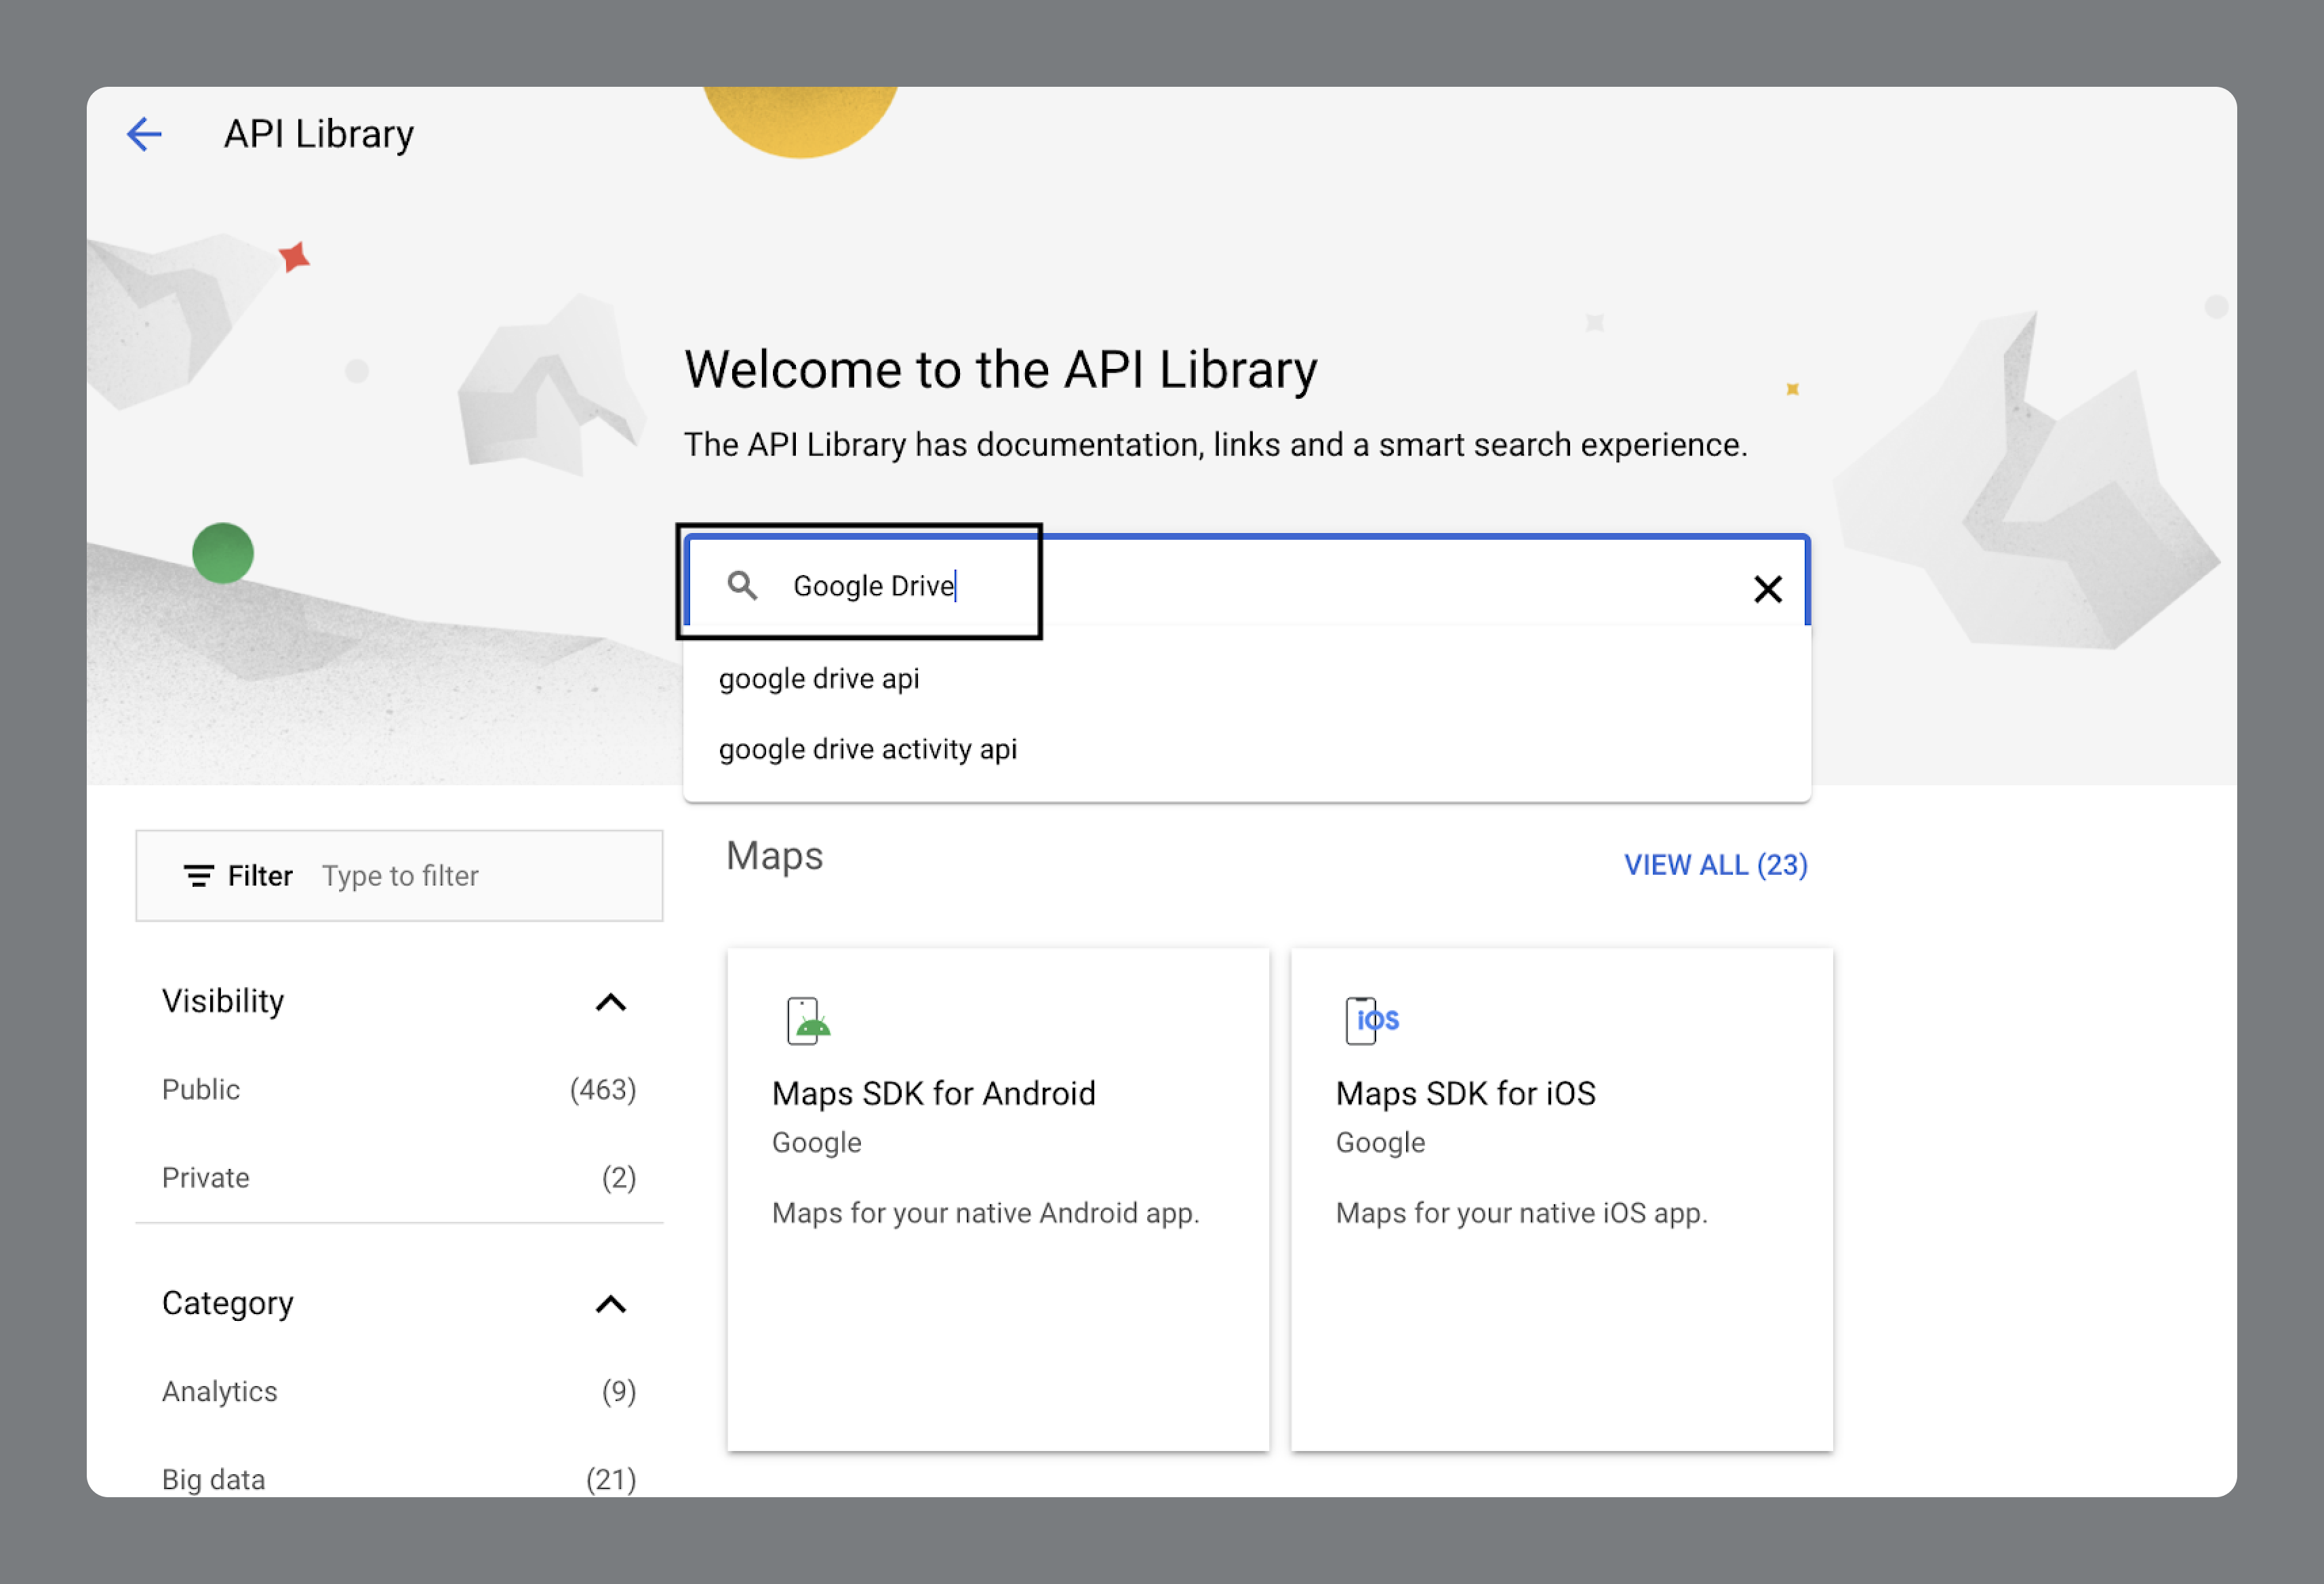Open the Maps SDK for Android card title
Image resolution: width=2324 pixels, height=1584 pixels.
tap(933, 1094)
